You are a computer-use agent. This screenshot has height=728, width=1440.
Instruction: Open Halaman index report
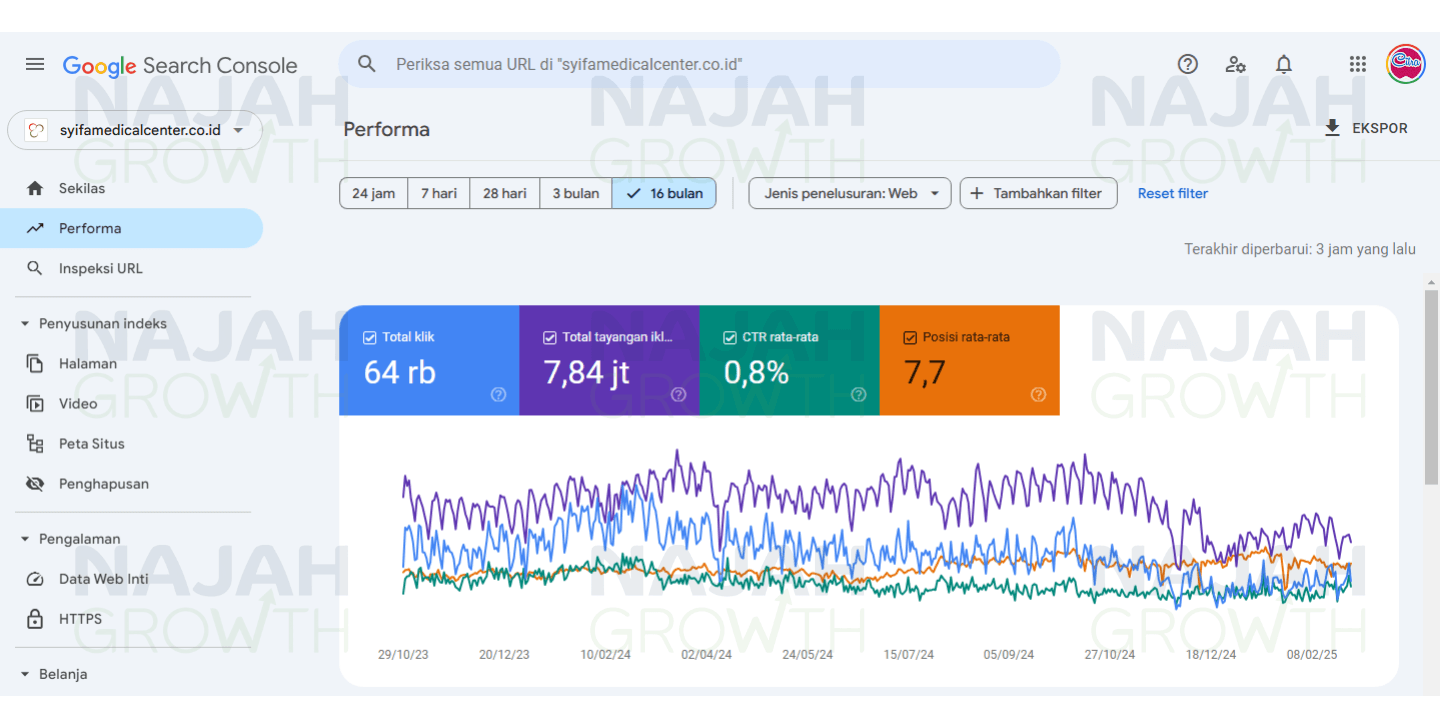pyautogui.click(x=131, y=363)
